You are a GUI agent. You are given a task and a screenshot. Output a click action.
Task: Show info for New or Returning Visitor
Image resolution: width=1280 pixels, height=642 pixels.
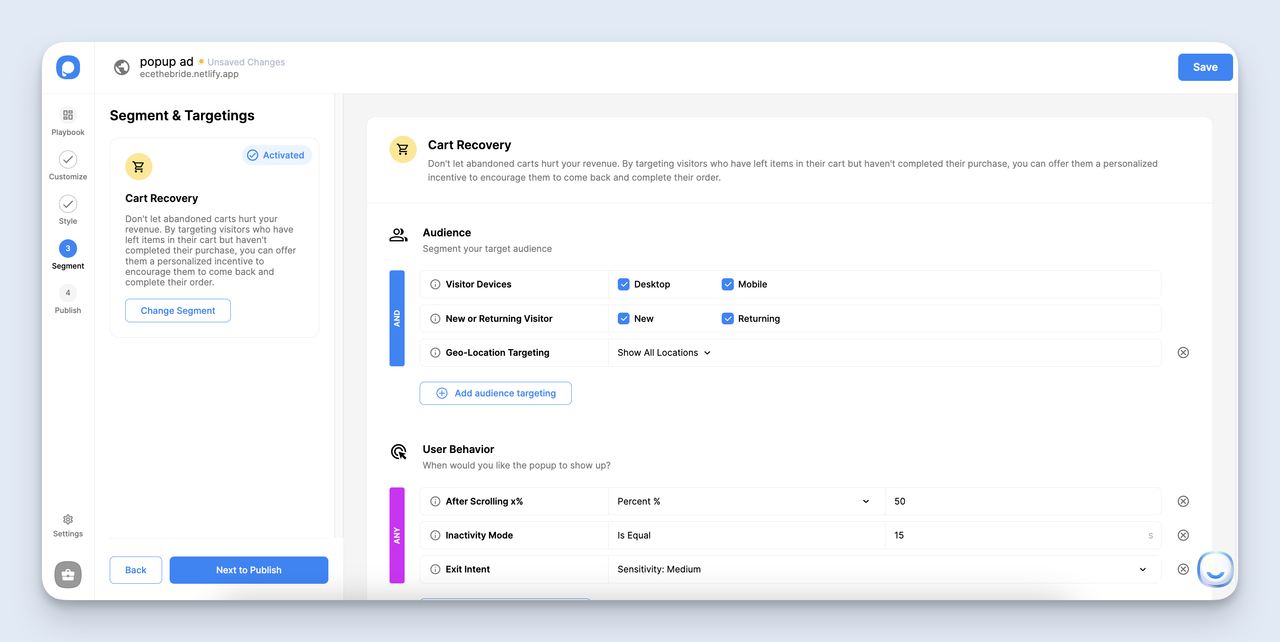435,319
